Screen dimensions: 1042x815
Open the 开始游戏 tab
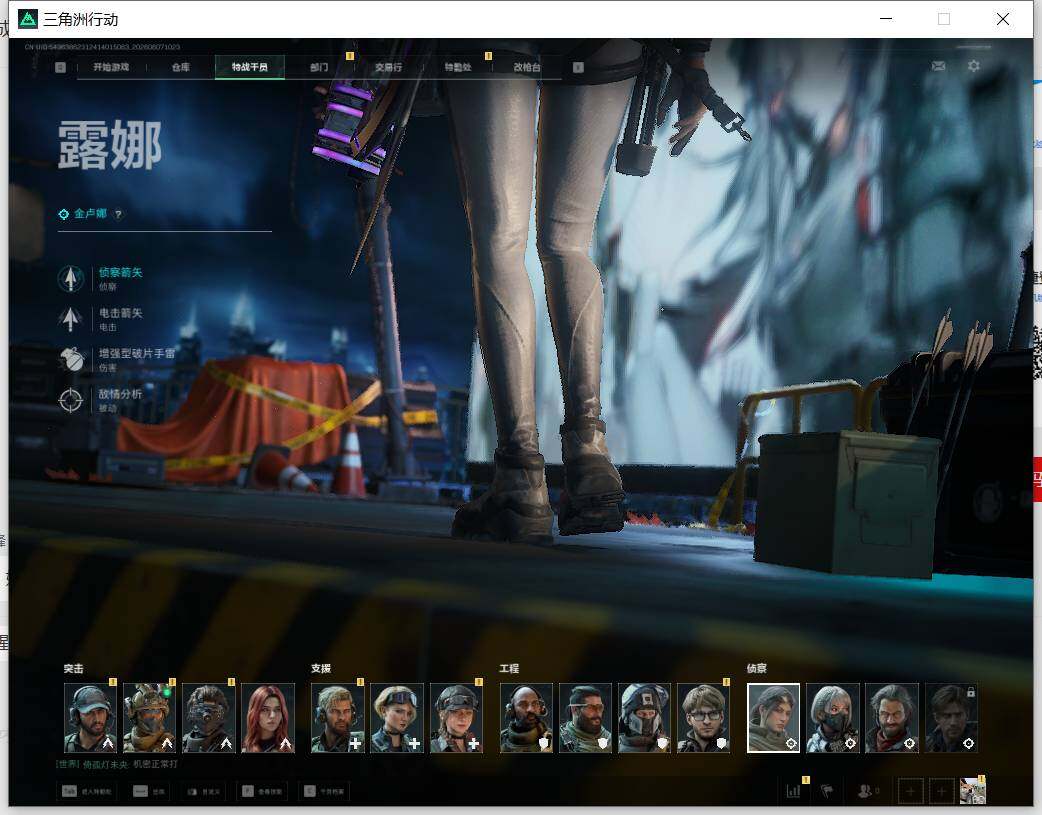[x=111, y=67]
